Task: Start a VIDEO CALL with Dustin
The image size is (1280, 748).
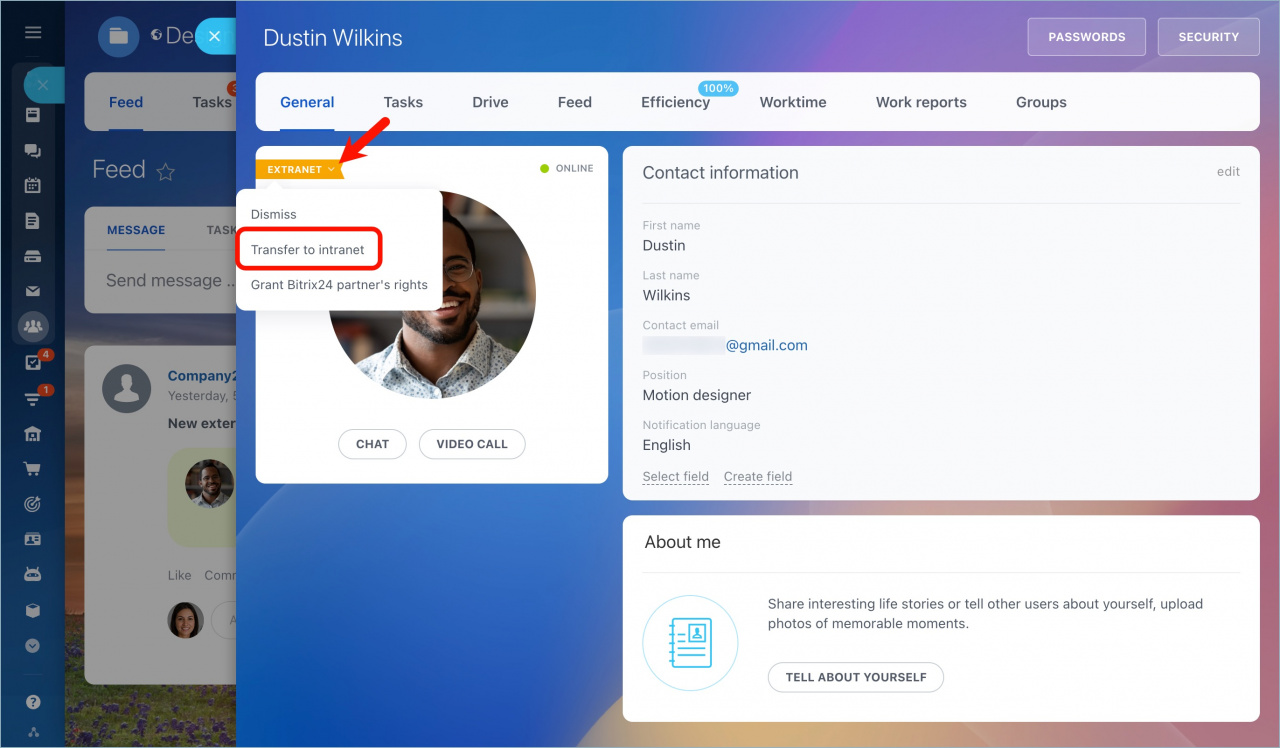Action: coord(472,444)
